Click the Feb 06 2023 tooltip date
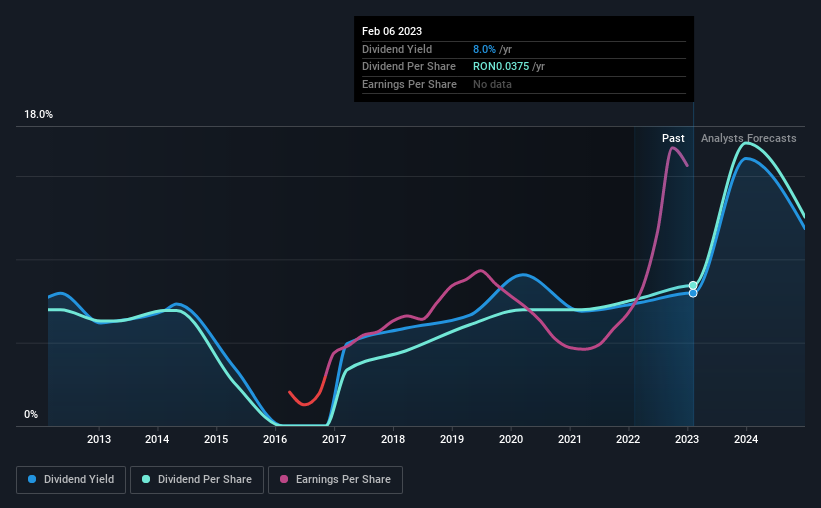Screen dimensions: 821x508 392,31
